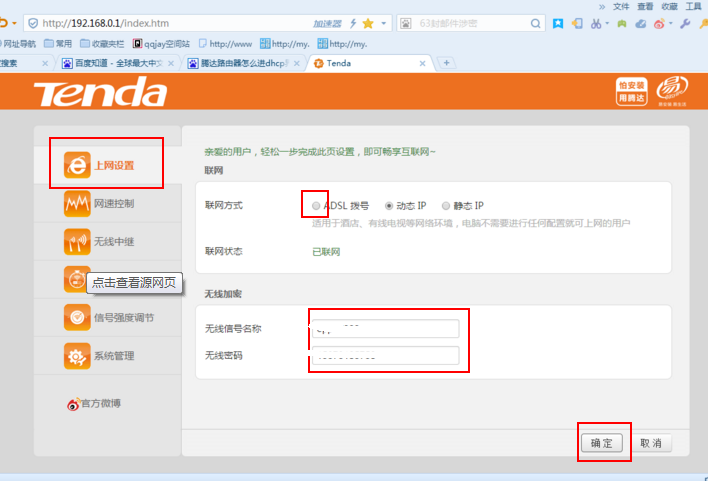Select the 动态 IP radio button

pyautogui.click(x=389, y=206)
